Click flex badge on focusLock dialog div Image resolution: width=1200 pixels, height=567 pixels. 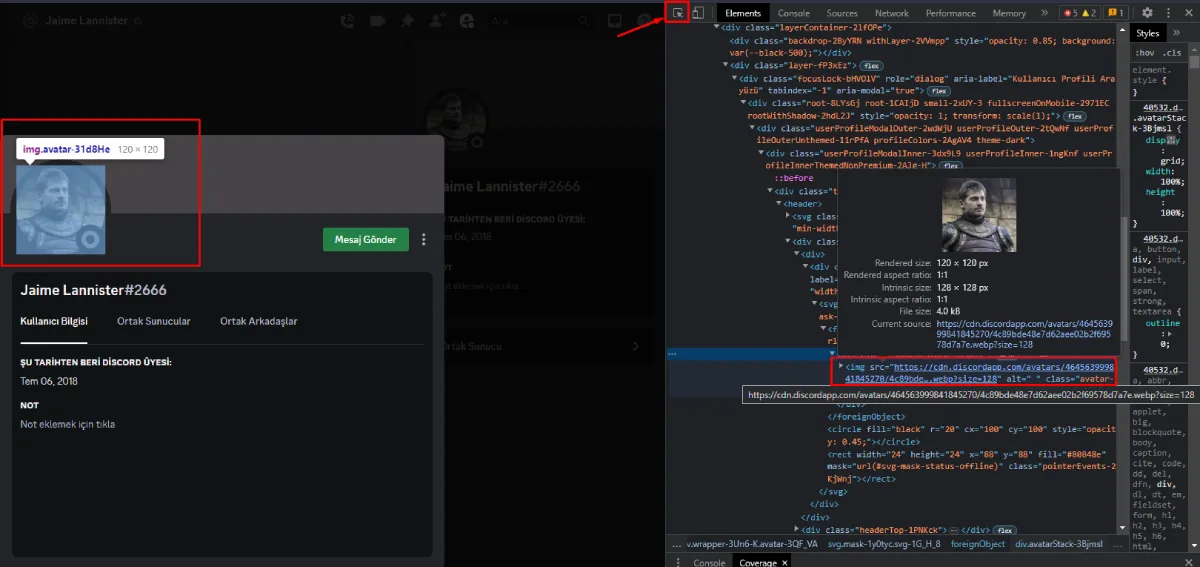pos(938,90)
